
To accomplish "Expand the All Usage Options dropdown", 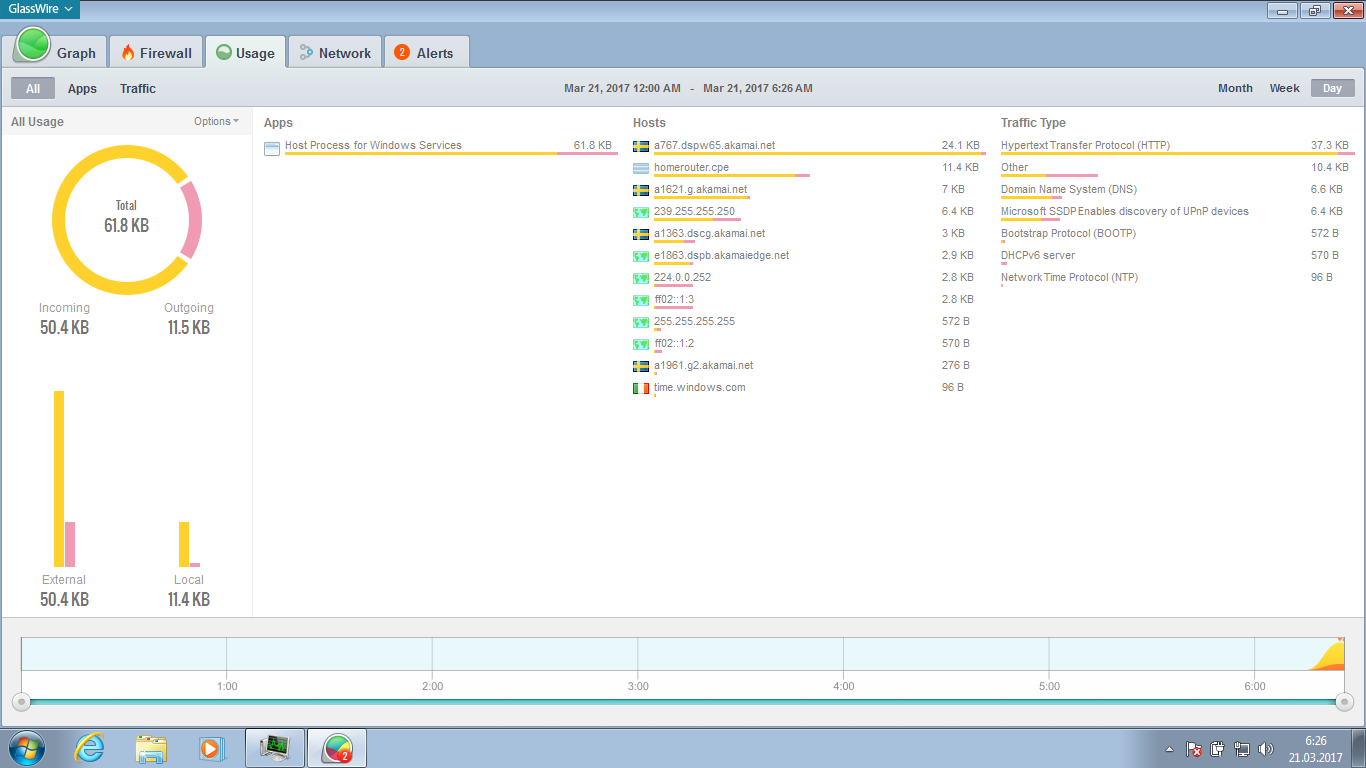I will [216, 122].
